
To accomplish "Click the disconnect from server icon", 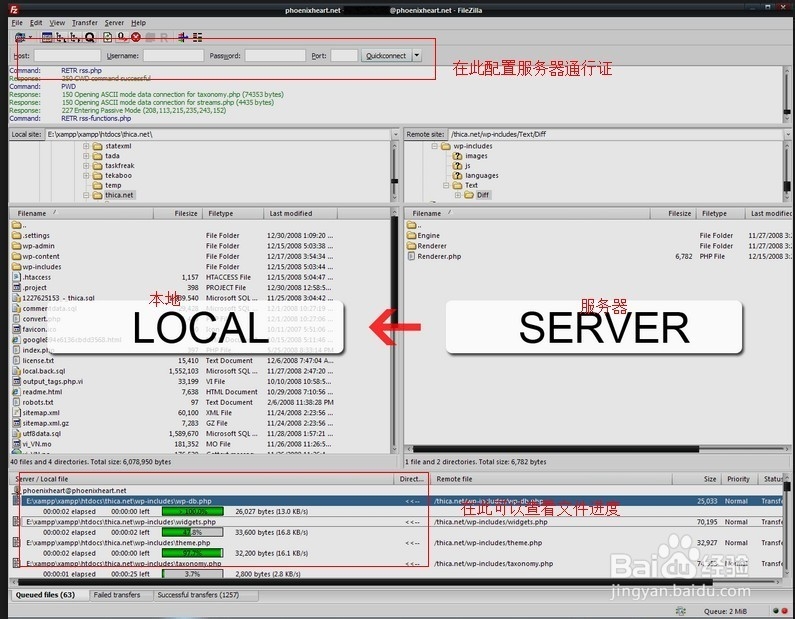I will [150, 37].
